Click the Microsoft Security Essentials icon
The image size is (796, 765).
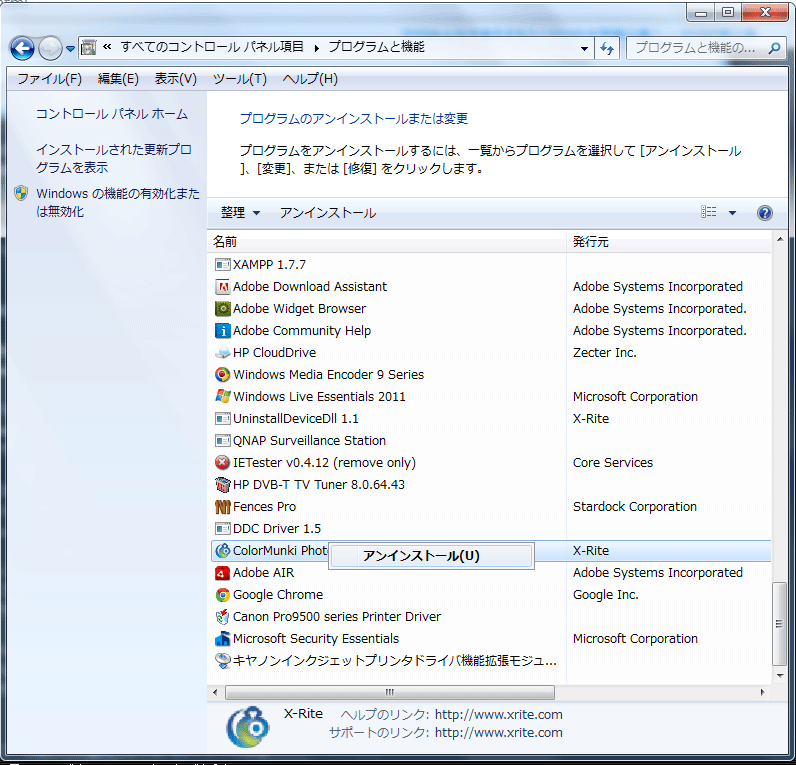click(222, 639)
